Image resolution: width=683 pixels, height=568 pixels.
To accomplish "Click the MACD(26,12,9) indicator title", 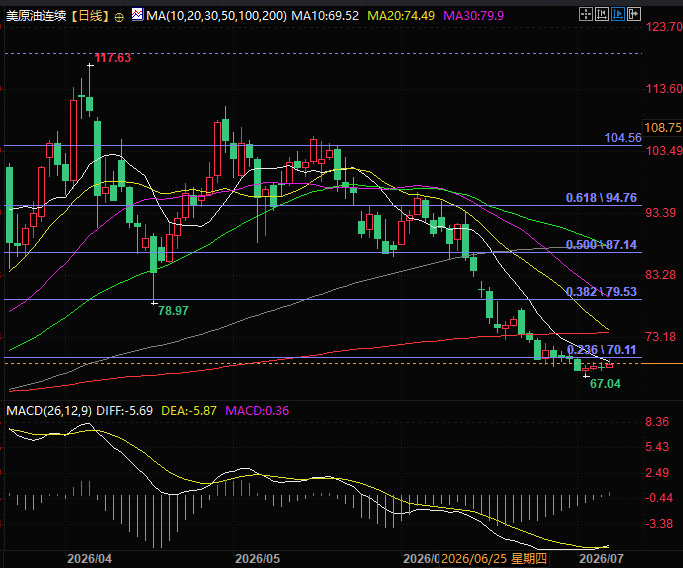I will [x=49, y=411].
